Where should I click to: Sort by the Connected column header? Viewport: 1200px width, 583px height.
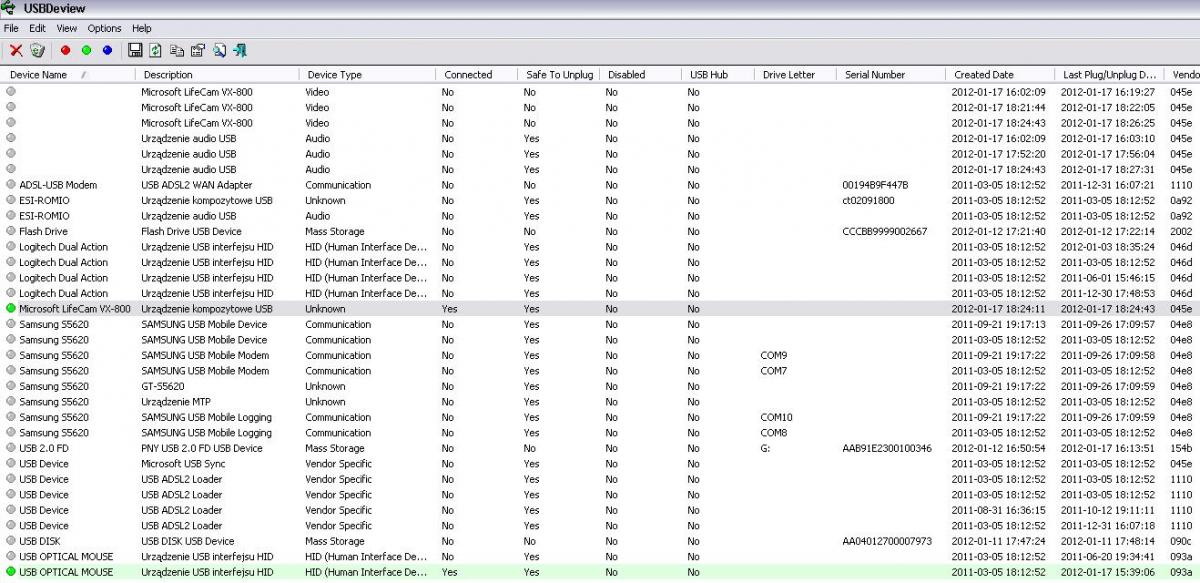click(476, 75)
